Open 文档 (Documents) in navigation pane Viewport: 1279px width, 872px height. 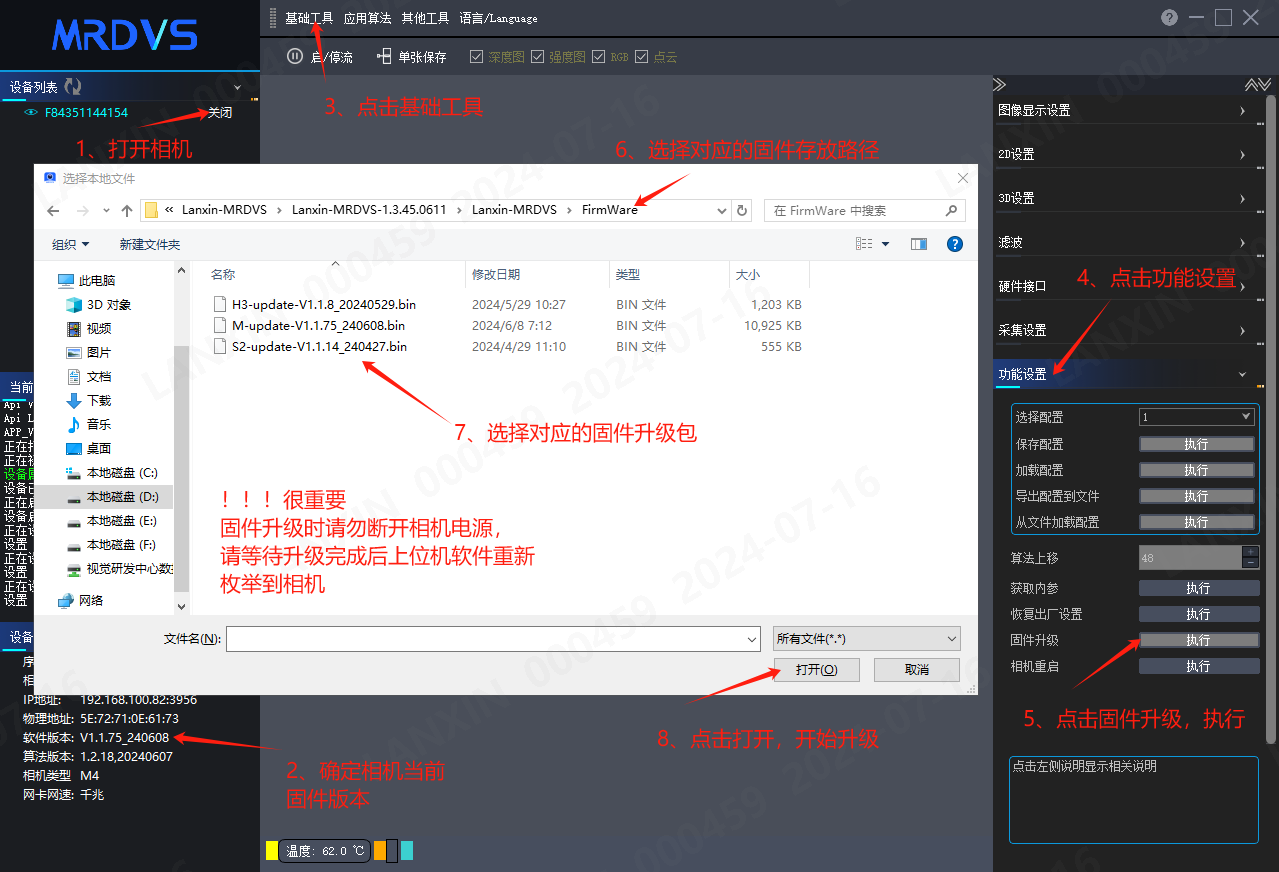pyautogui.click(x=89, y=377)
